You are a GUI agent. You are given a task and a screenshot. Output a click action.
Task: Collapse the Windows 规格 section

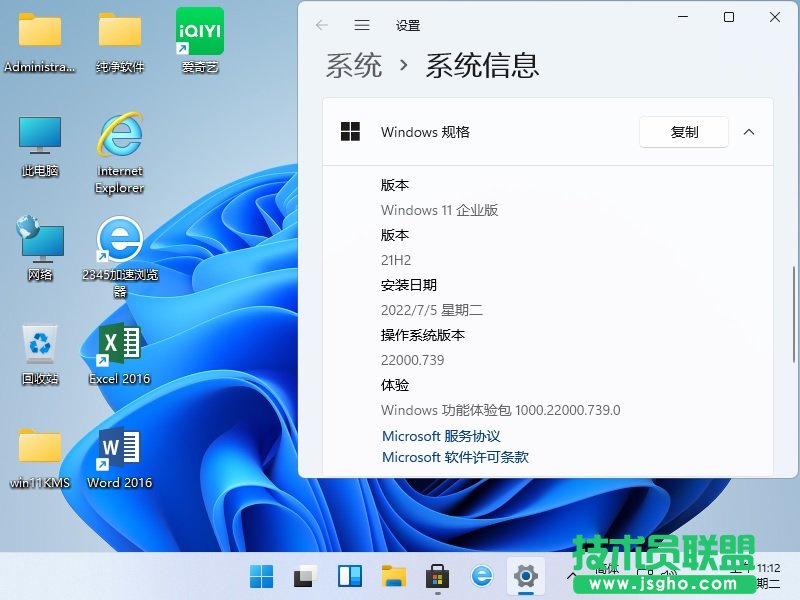748,132
